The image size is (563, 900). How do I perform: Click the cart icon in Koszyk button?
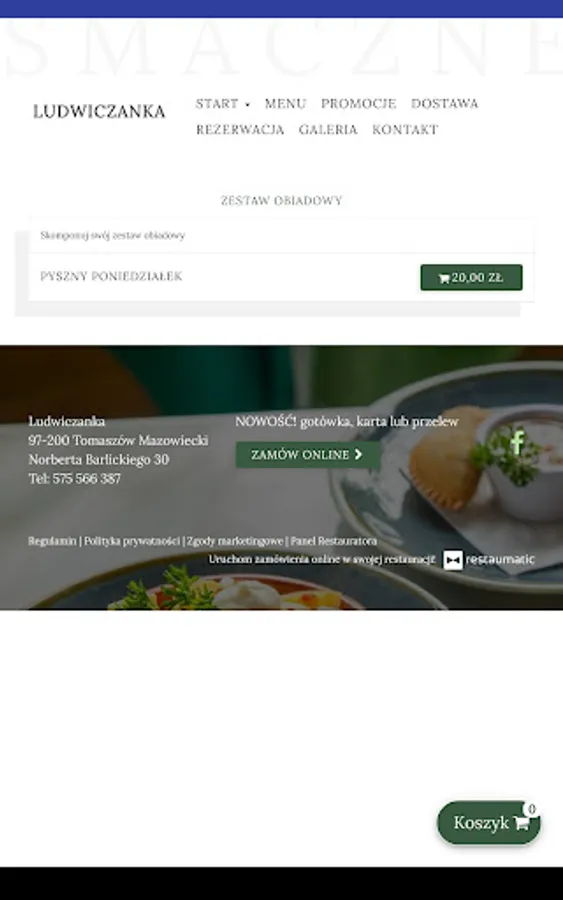pyautogui.click(x=521, y=823)
